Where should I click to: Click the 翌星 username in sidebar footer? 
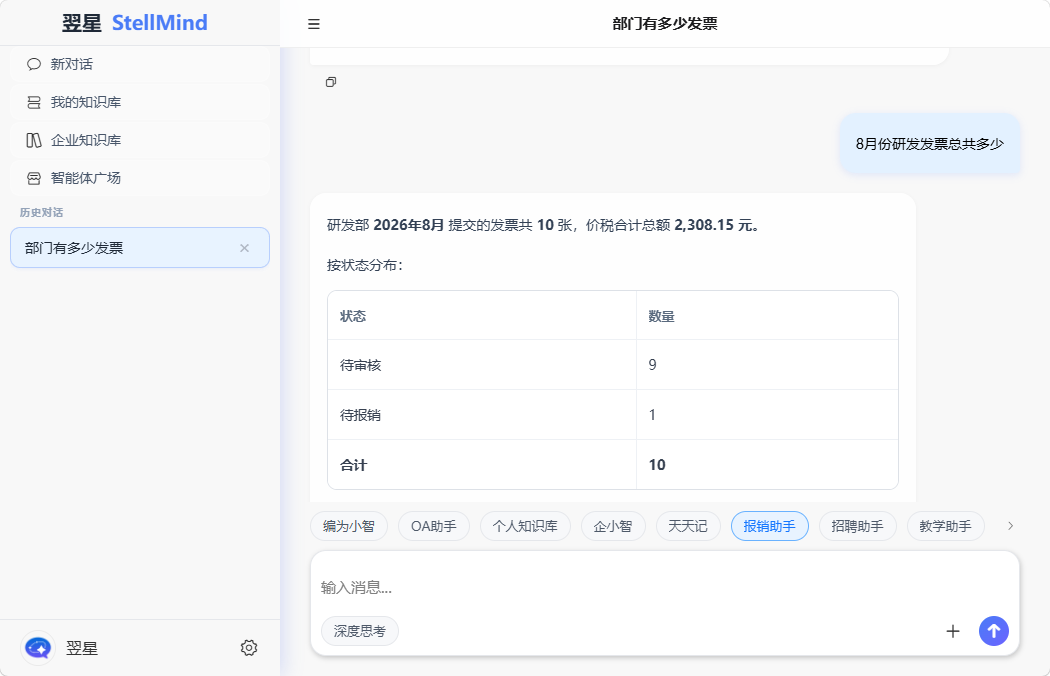tap(82, 648)
